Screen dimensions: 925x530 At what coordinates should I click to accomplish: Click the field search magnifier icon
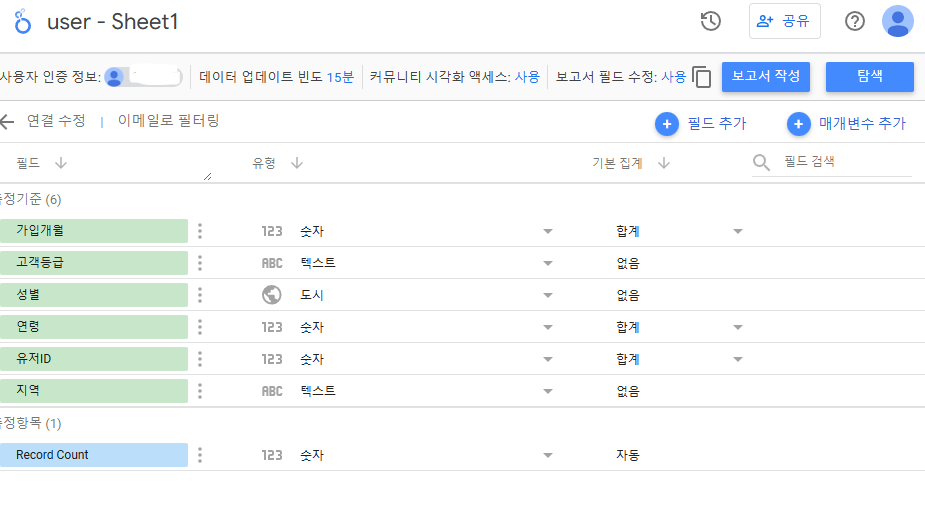tap(761, 162)
